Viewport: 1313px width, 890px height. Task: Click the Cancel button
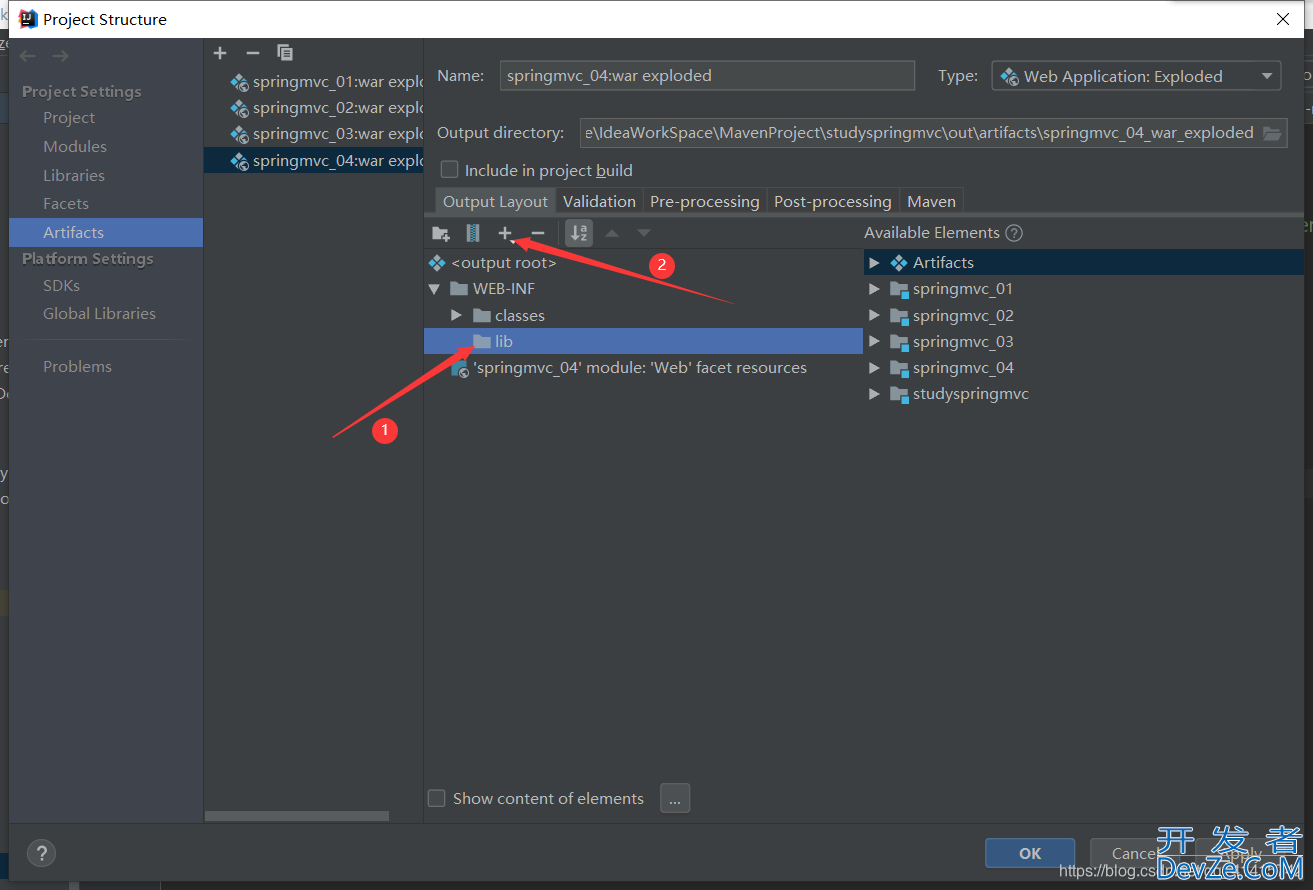point(1135,853)
